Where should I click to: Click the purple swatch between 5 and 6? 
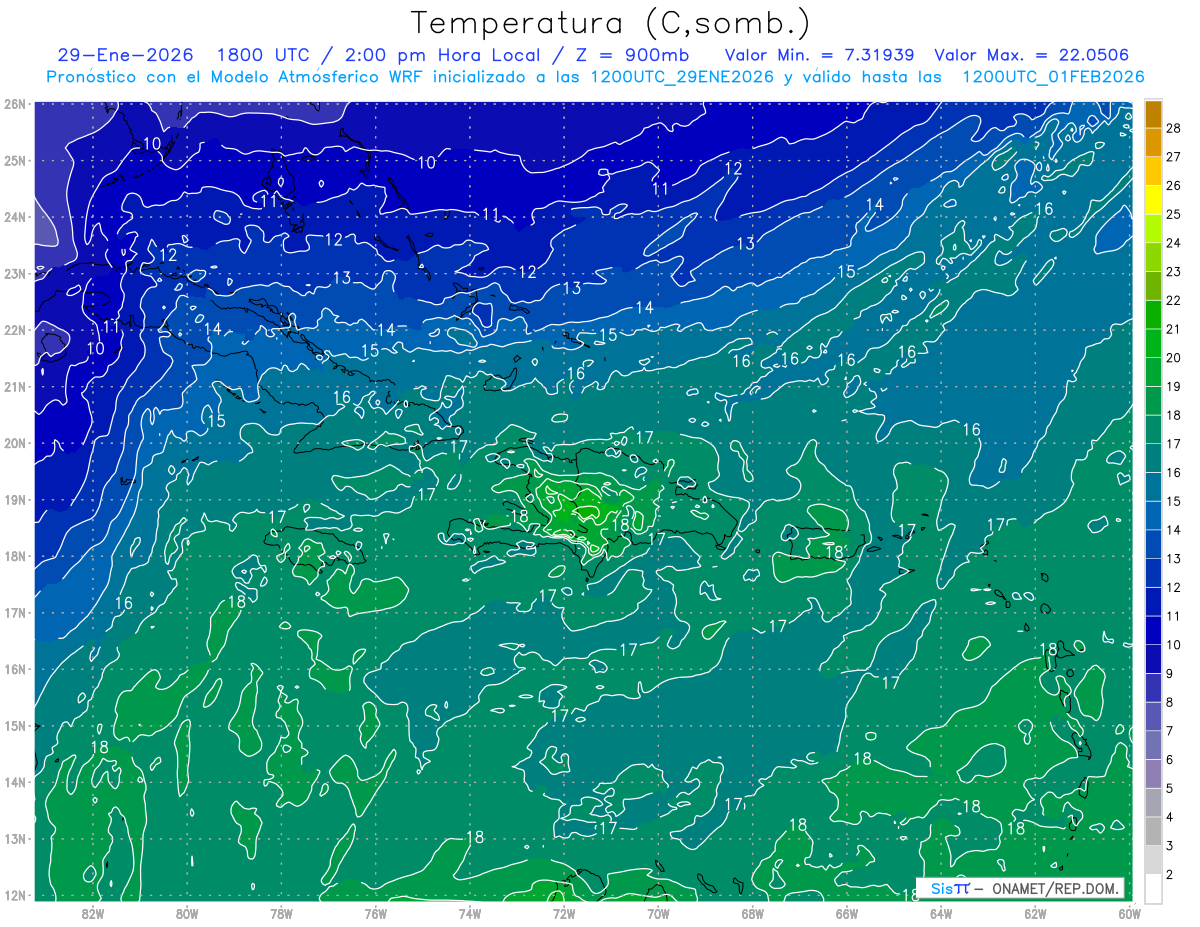tap(1153, 774)
